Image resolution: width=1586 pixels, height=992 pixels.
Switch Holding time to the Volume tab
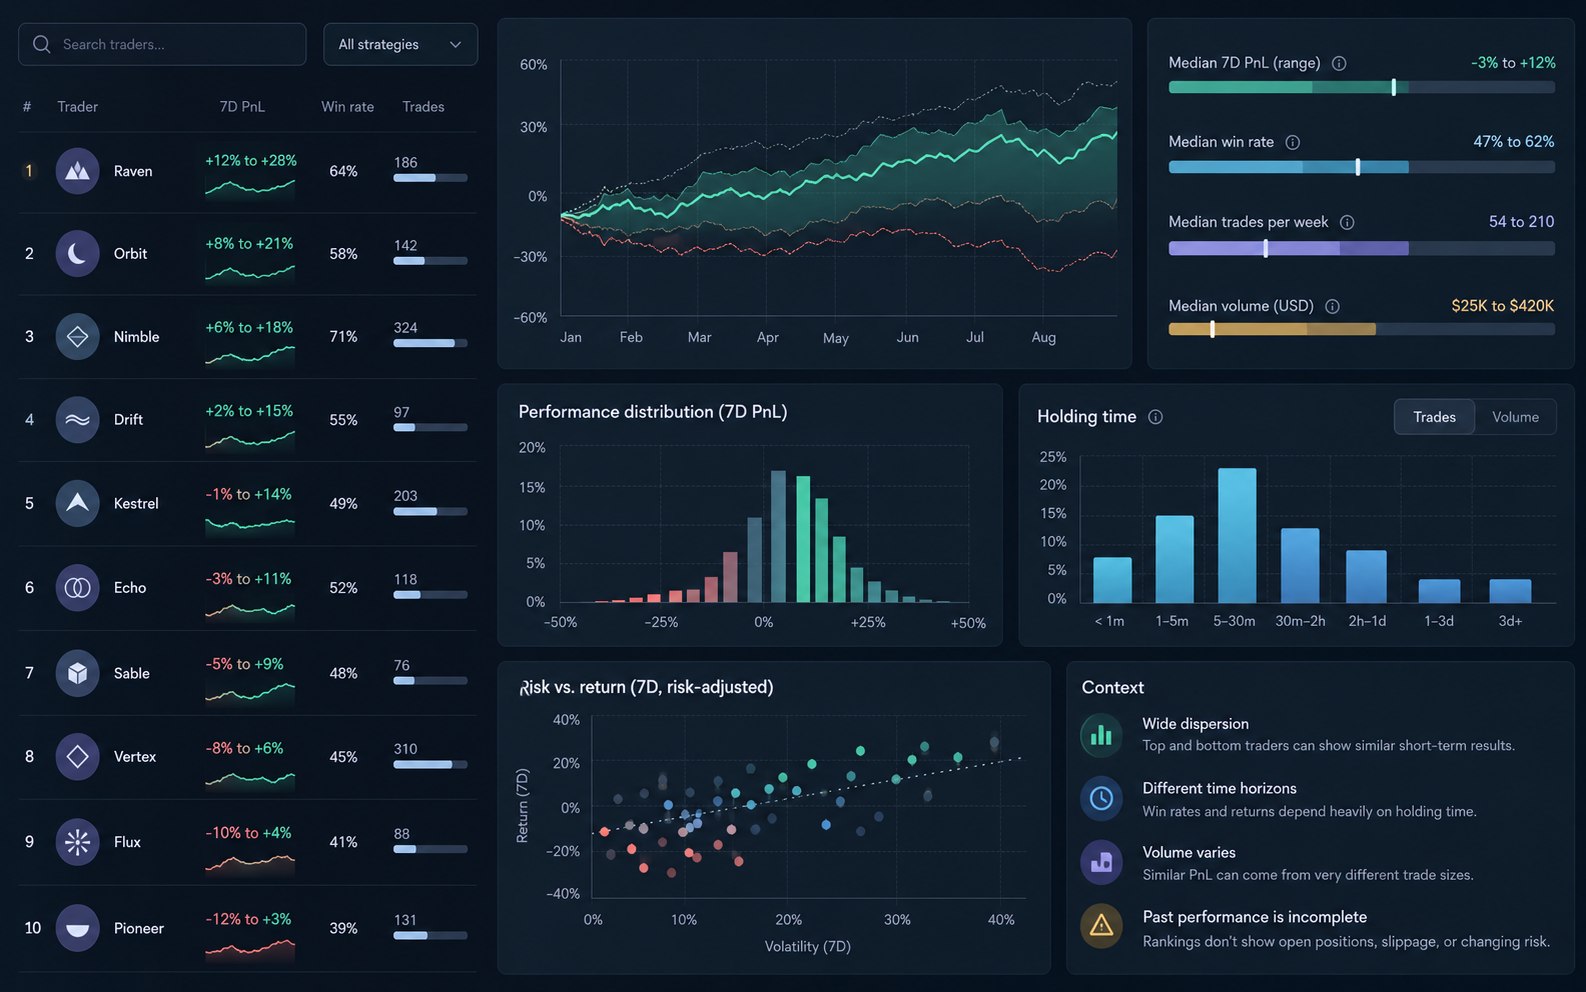[1515, 417]
